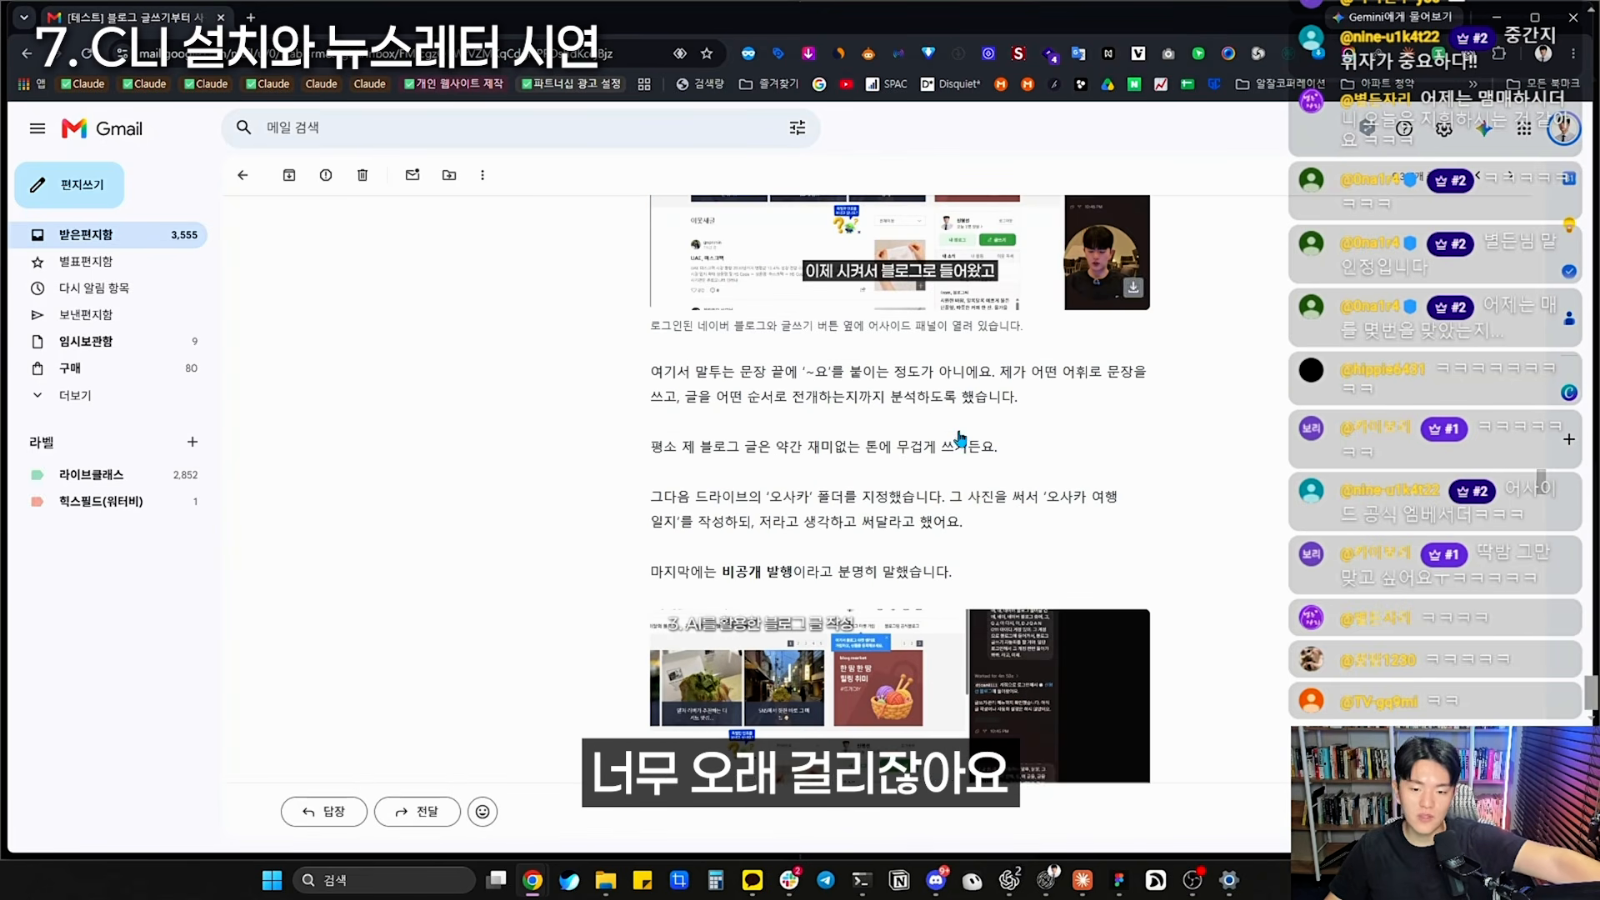This screenshot has height=900, width=1600.
Task: Open the 보낸편지함 sent folder
Action: (x=108, y=315)
